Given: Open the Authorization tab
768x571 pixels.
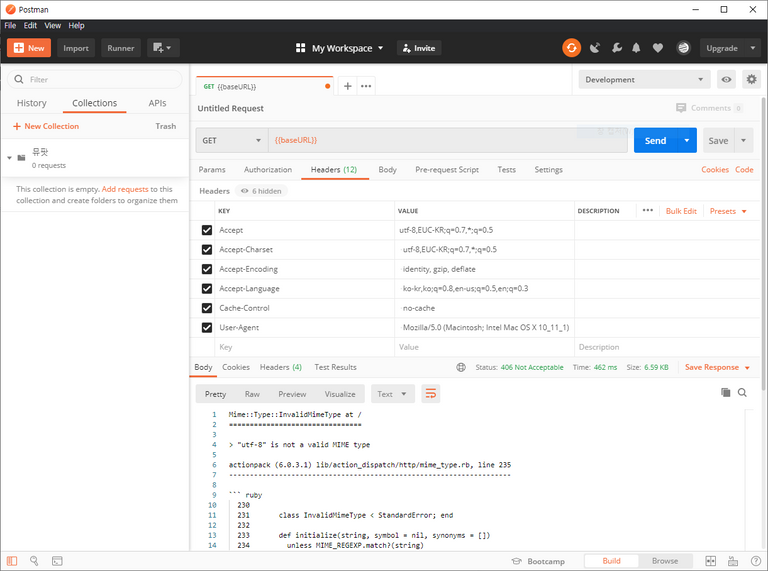Looking at the screenshot, I should coord(268,169).
